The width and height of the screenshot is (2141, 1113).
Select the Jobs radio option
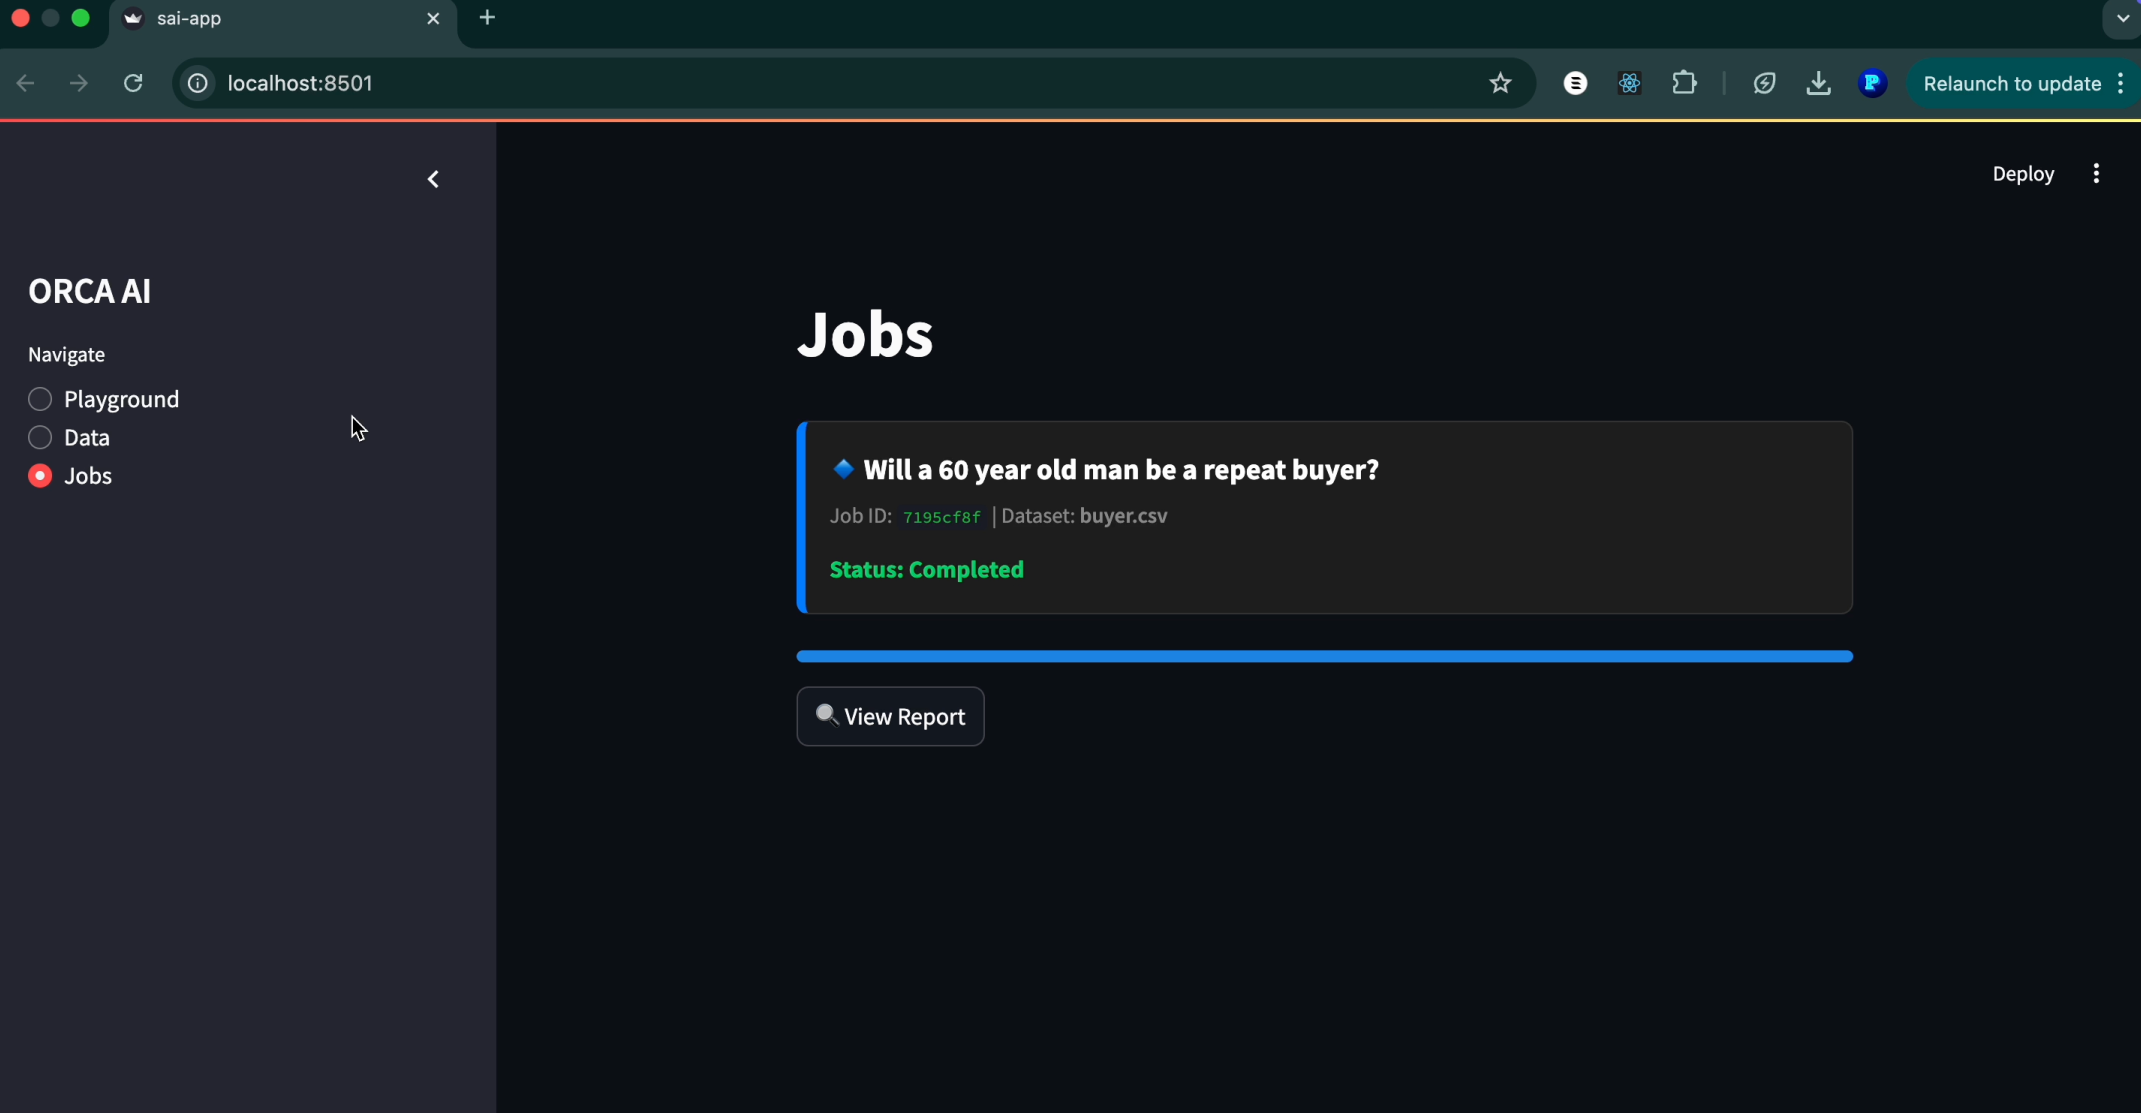[40, 476]
